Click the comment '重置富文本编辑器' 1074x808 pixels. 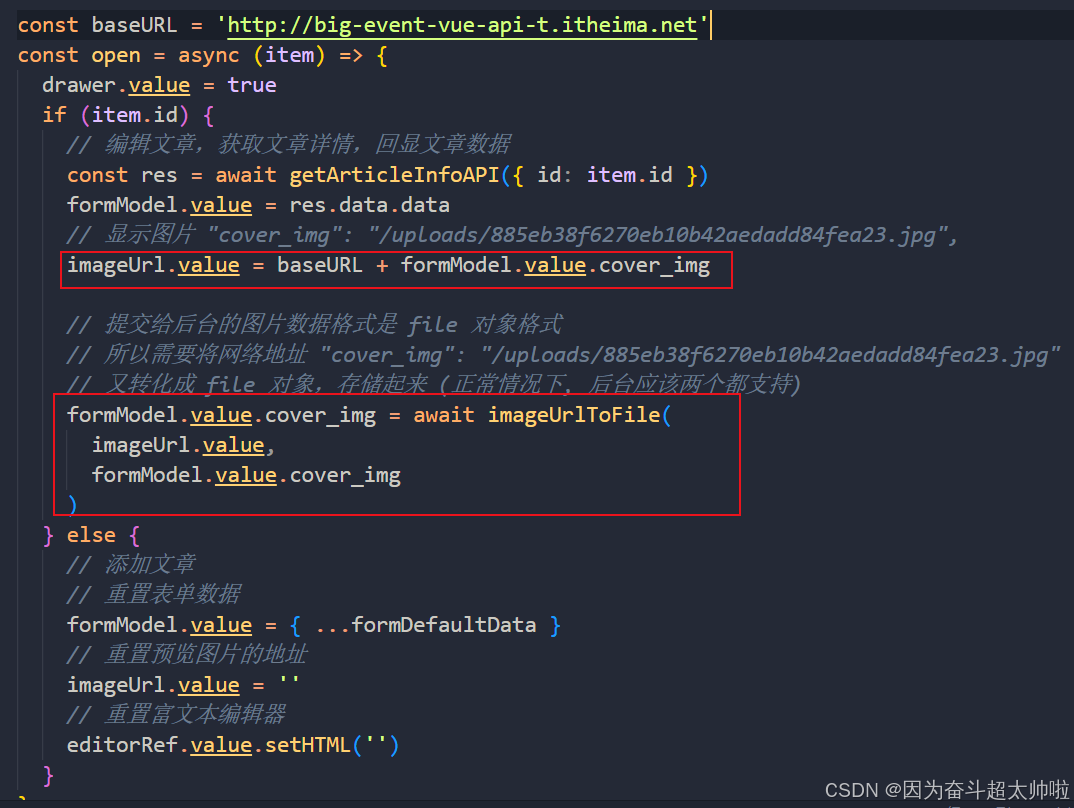pos(176,714)
